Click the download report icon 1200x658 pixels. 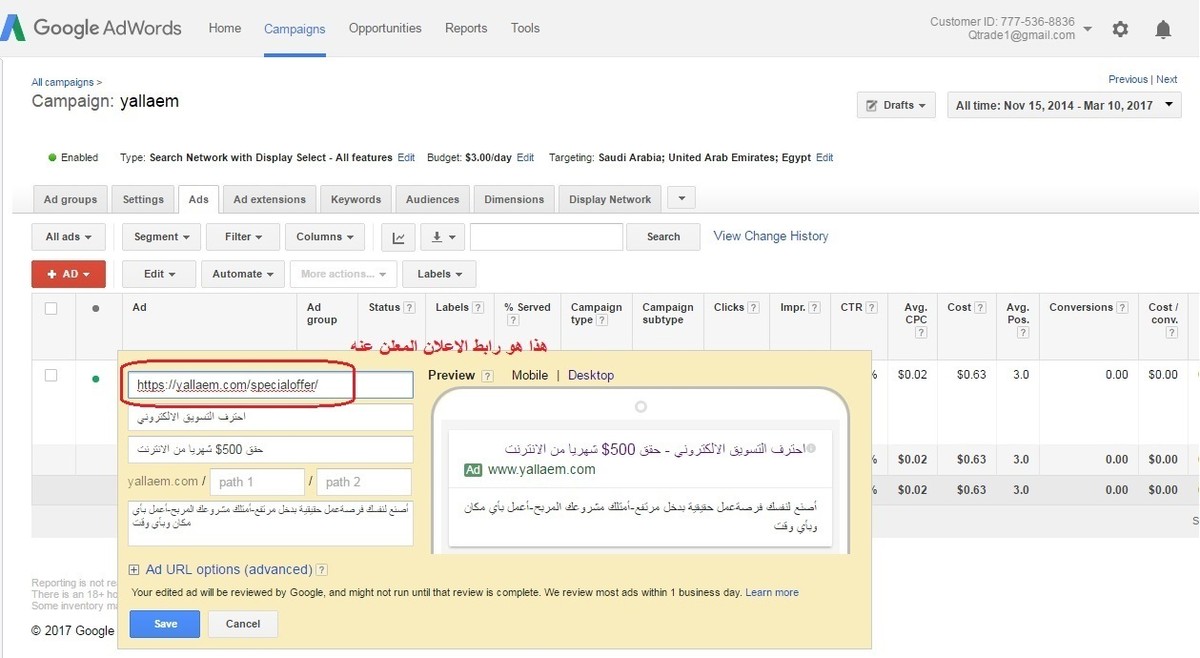[x=441, y=237]
